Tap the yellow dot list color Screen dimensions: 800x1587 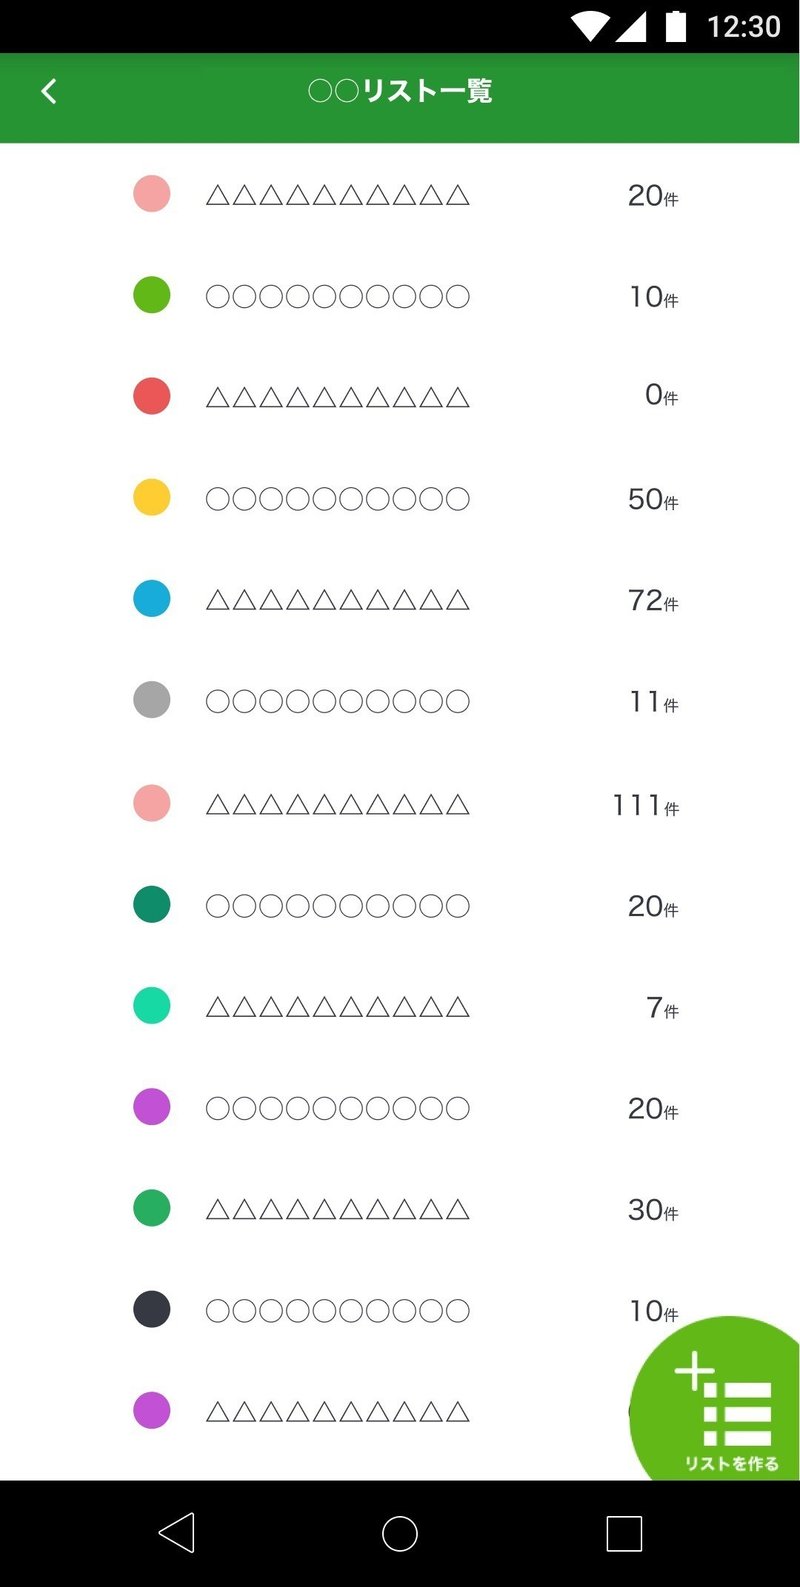pyautogui.click(x=152, y=497)
